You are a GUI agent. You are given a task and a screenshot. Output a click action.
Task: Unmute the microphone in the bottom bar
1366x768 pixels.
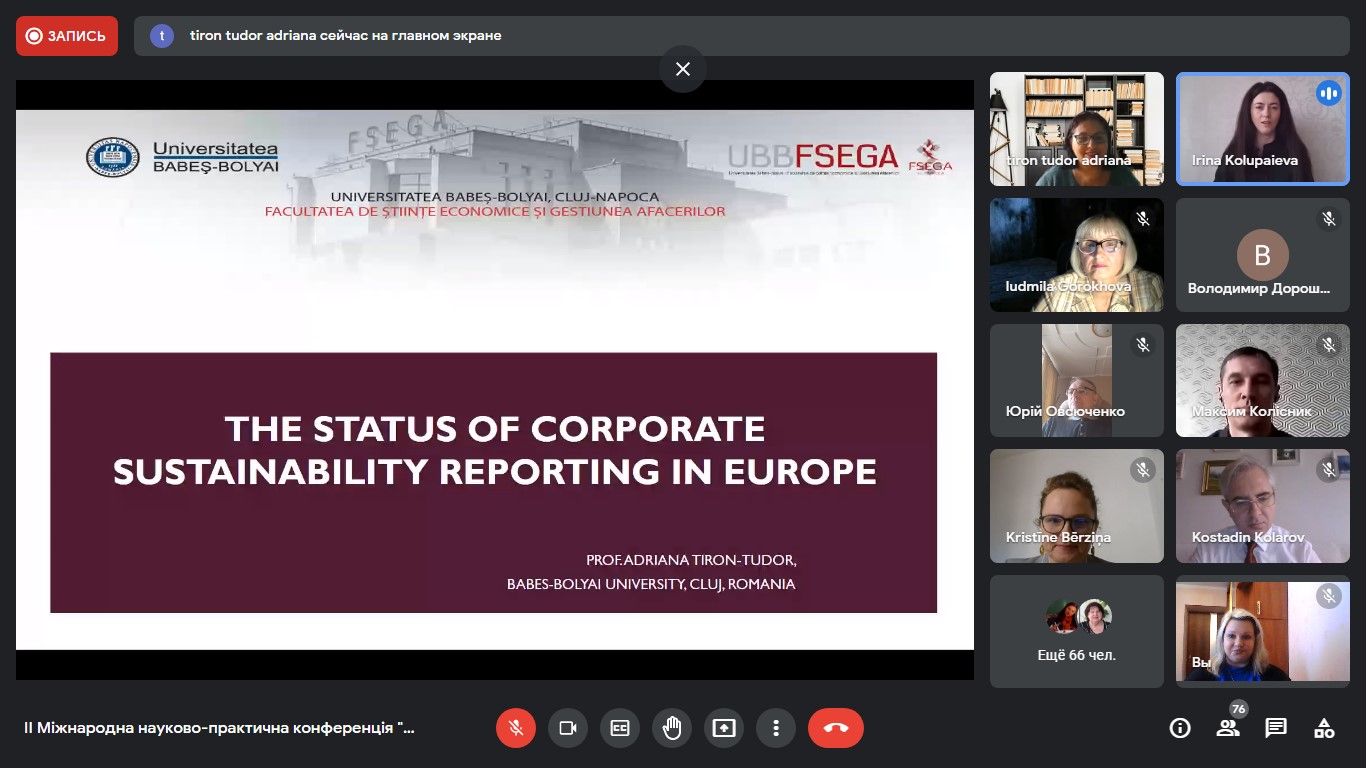pyautogui.click(x=516, y=728)
